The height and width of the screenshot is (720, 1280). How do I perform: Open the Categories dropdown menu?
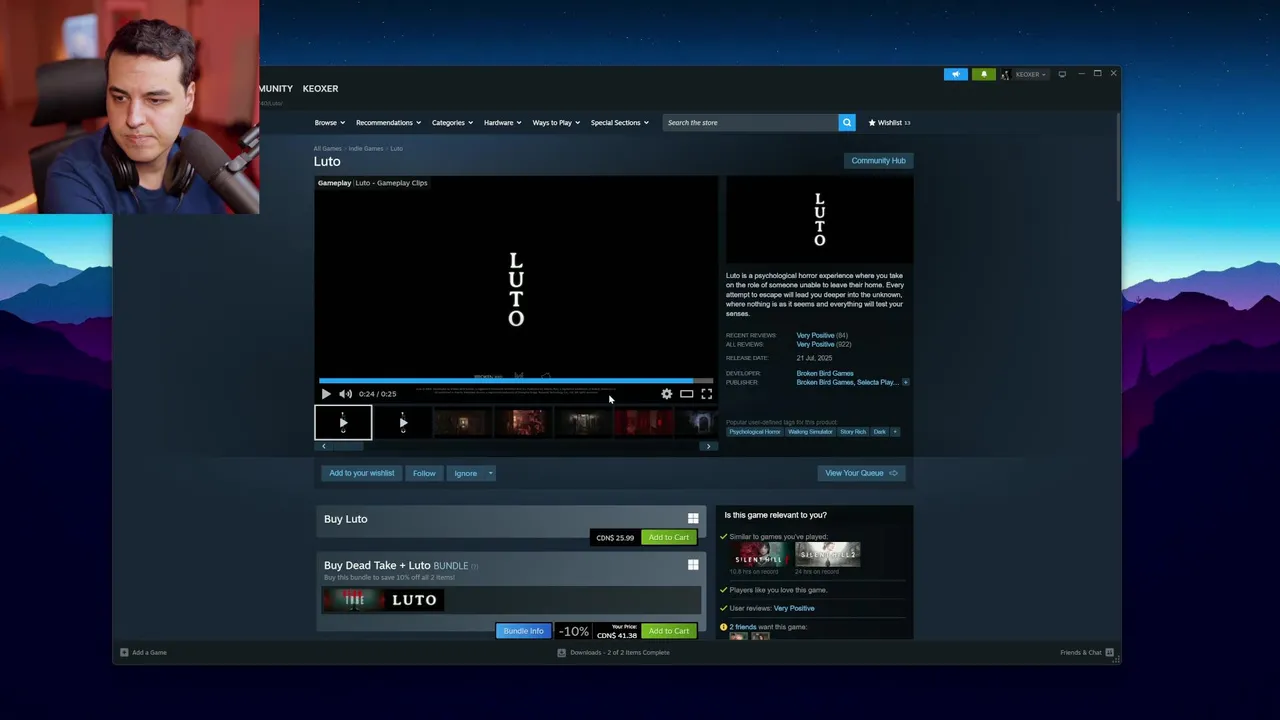[452, 122]
